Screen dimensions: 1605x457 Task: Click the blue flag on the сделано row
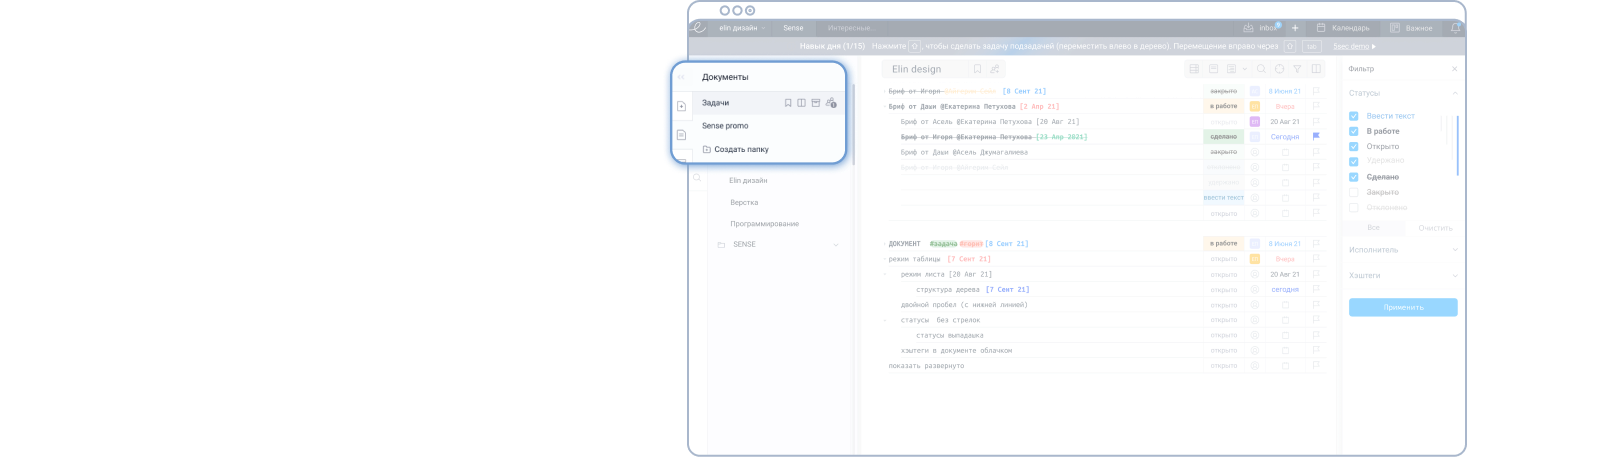point(1316,136)
